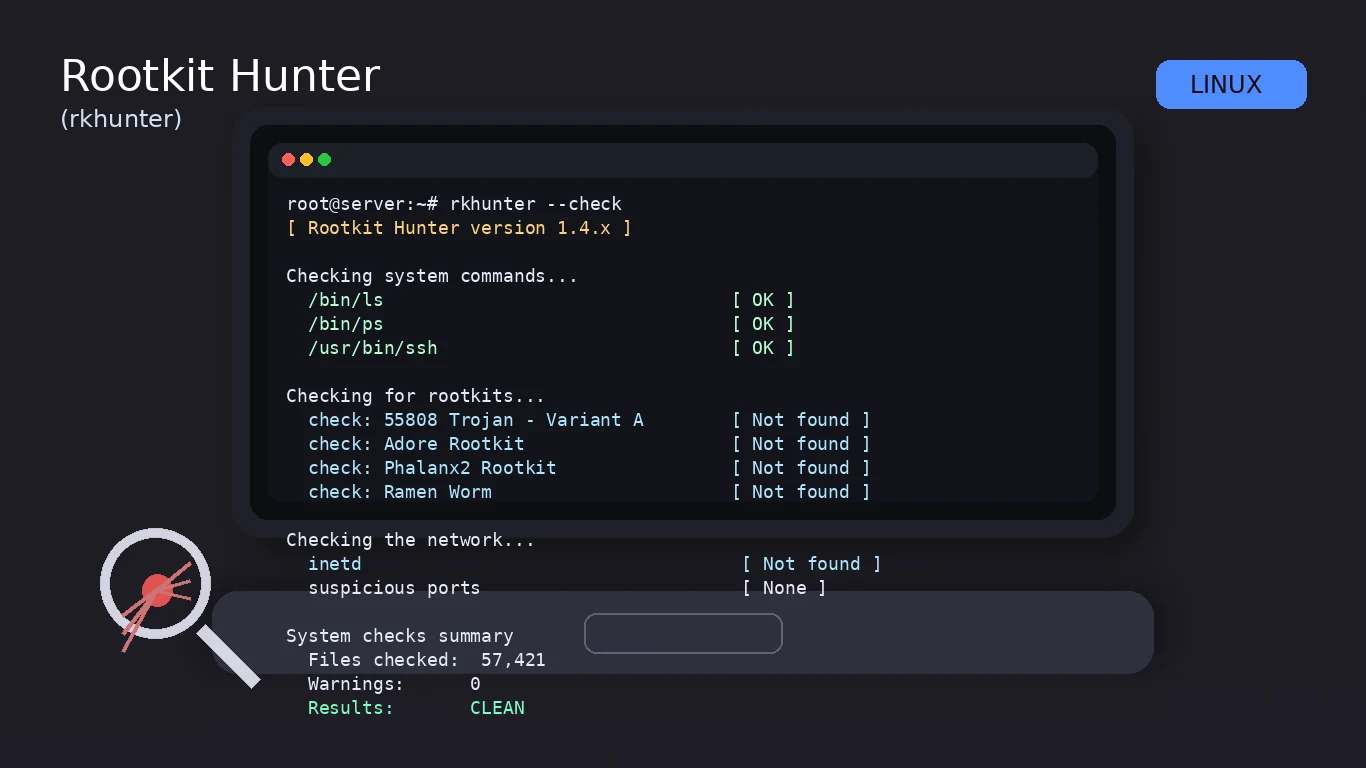The height and width of the screenshot is (768, 1366).
Task: Click the '57,421' files count
Action: pos(513,660)
